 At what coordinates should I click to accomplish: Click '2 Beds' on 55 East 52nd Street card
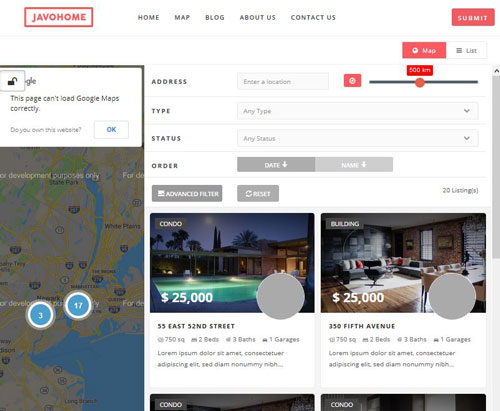205,340
